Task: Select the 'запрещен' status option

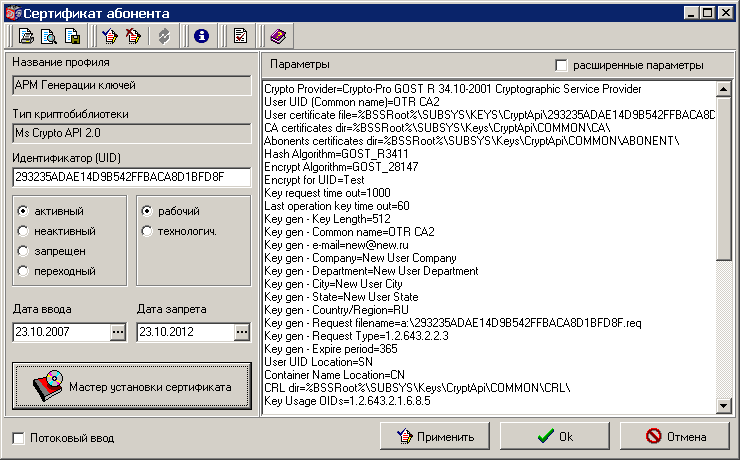Action: tap(23, 251)
